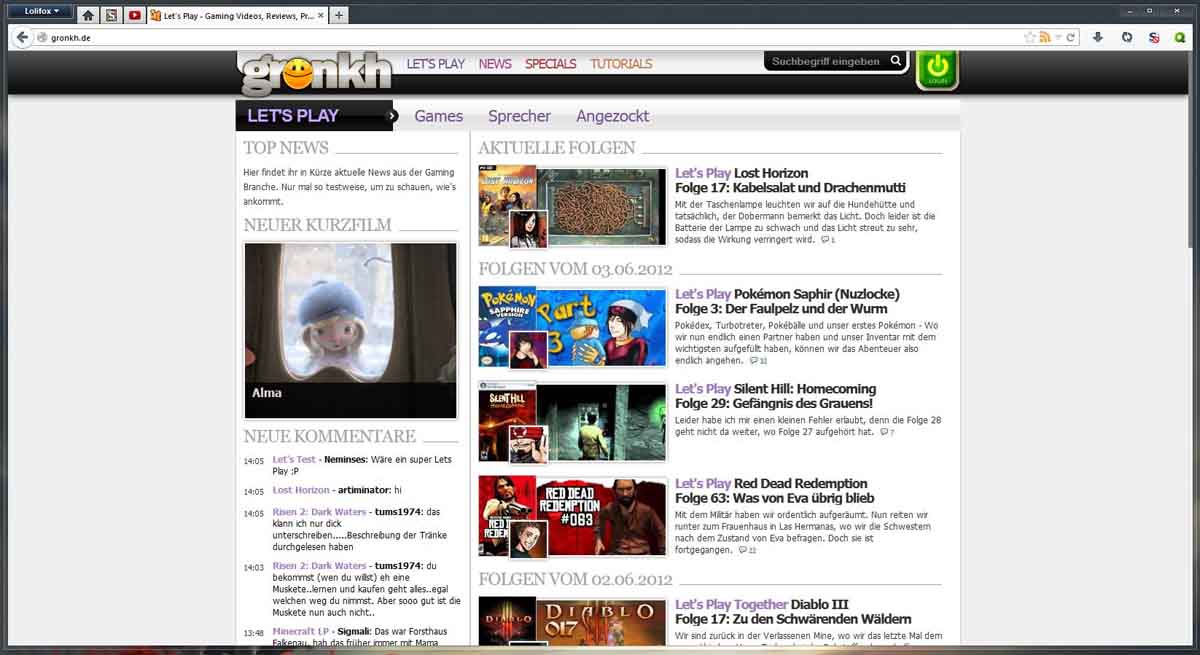Click the circular sync add-on icon
Screen dimensions: 1200x655
click(1127, 37)
